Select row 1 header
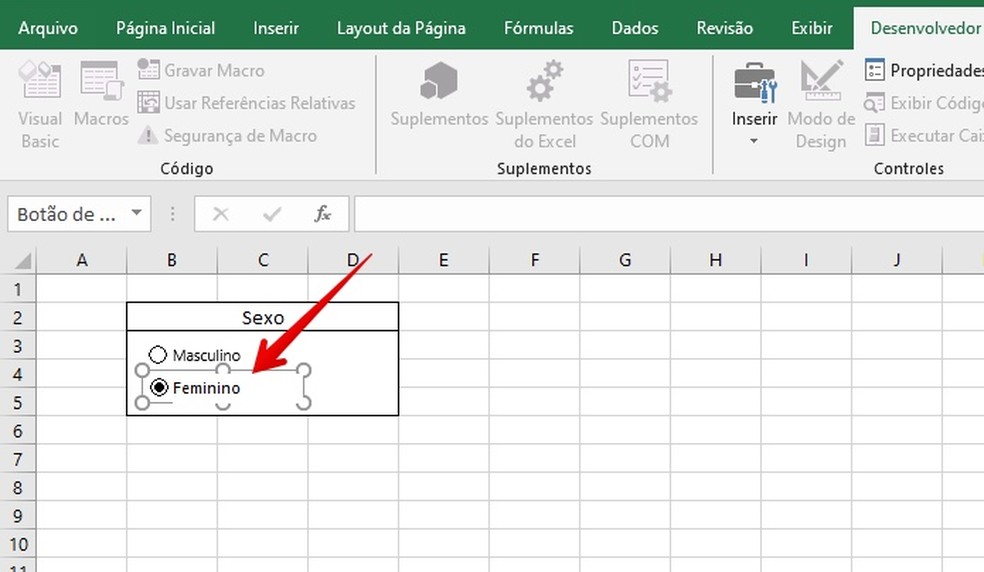The width and height of the screenshot is (984, 572). click(x=18, y=289)
